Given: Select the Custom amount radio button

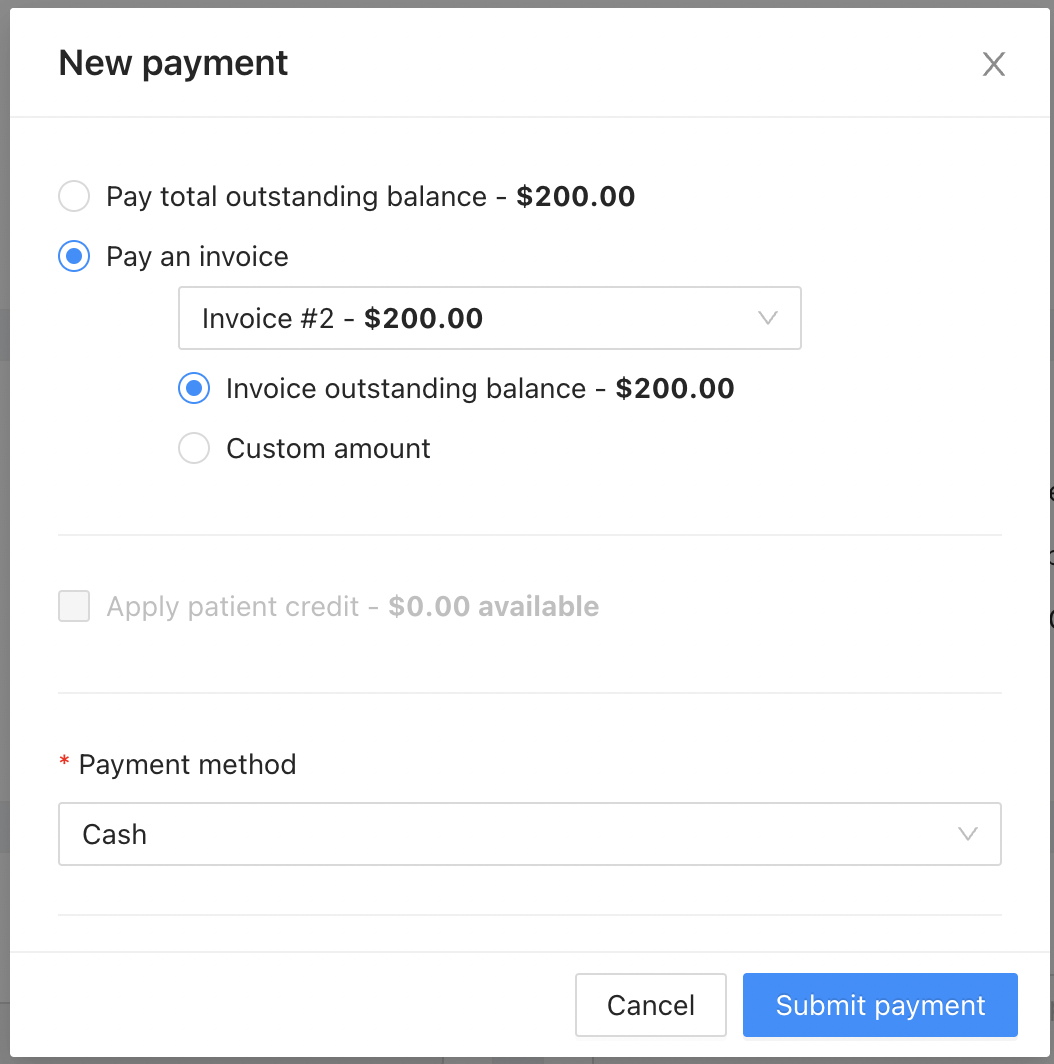Looking at the screenshot, I should [x=194, y=448].
